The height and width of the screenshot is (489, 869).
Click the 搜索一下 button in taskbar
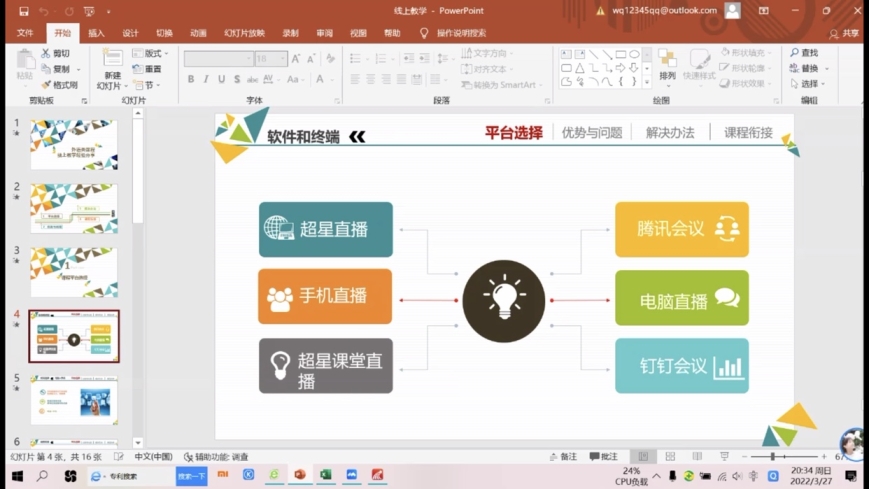191,476
